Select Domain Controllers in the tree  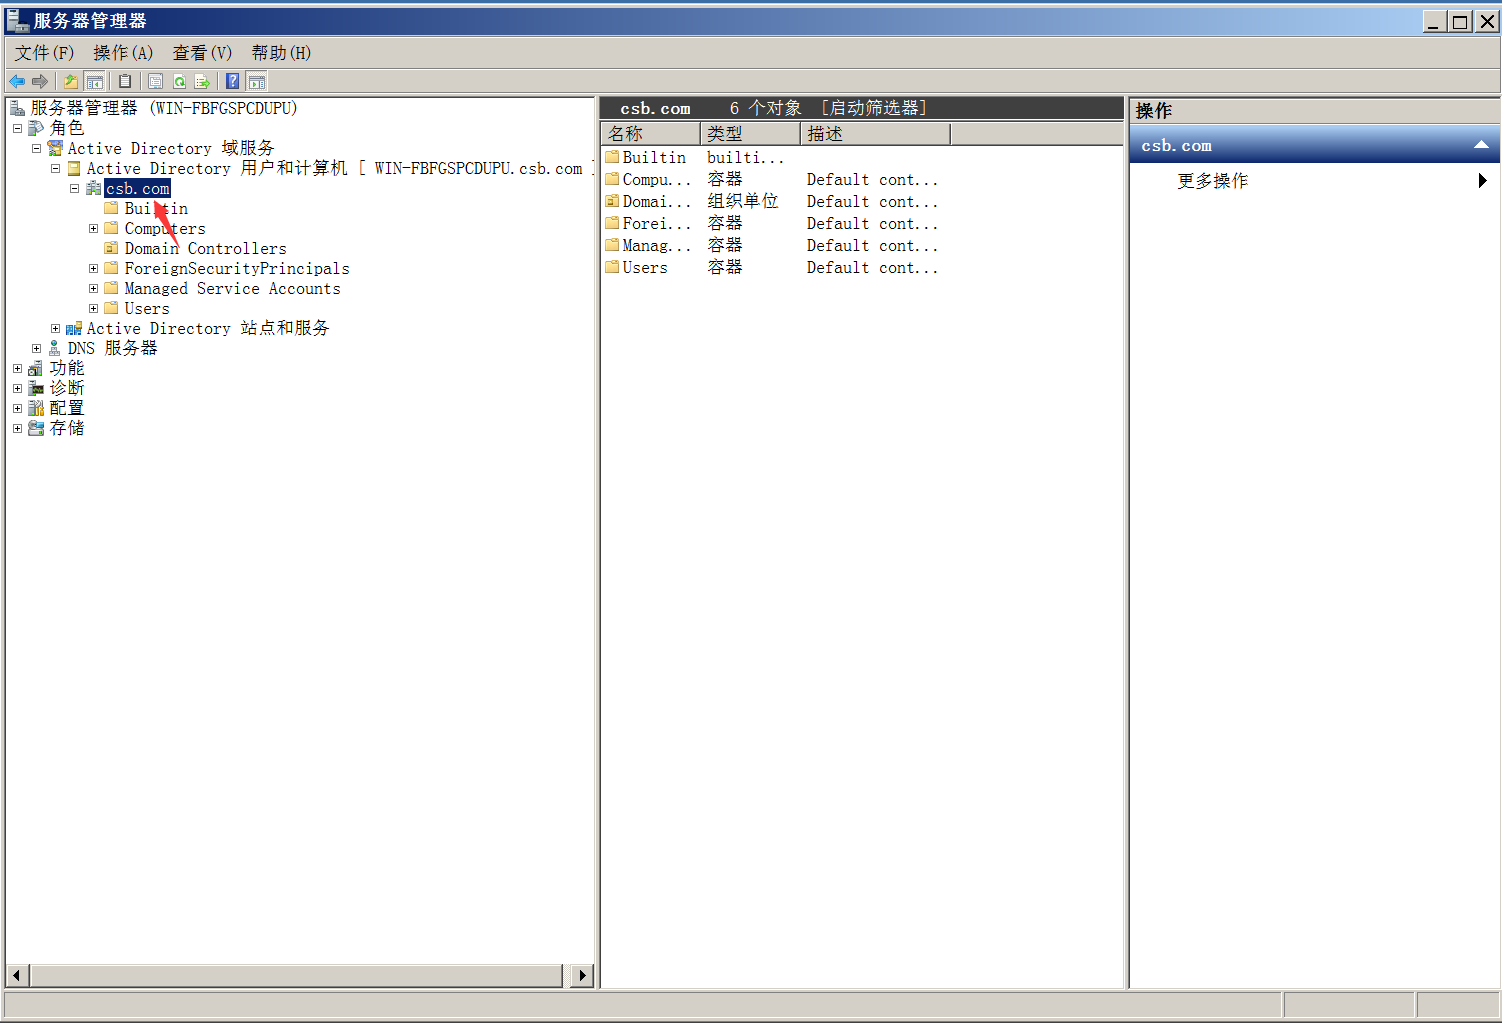(x=205, y=249)
